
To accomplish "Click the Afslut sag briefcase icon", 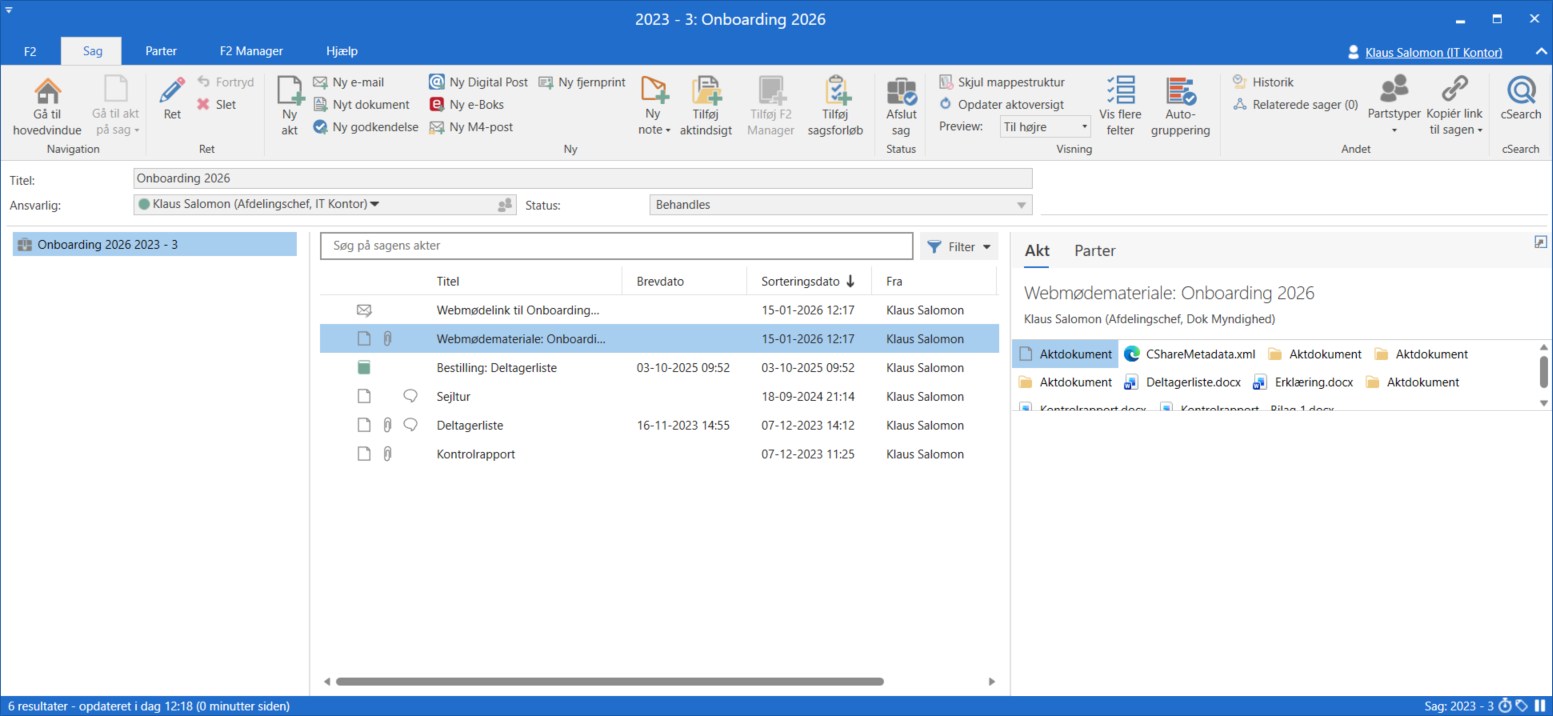I will coord(900,93).
